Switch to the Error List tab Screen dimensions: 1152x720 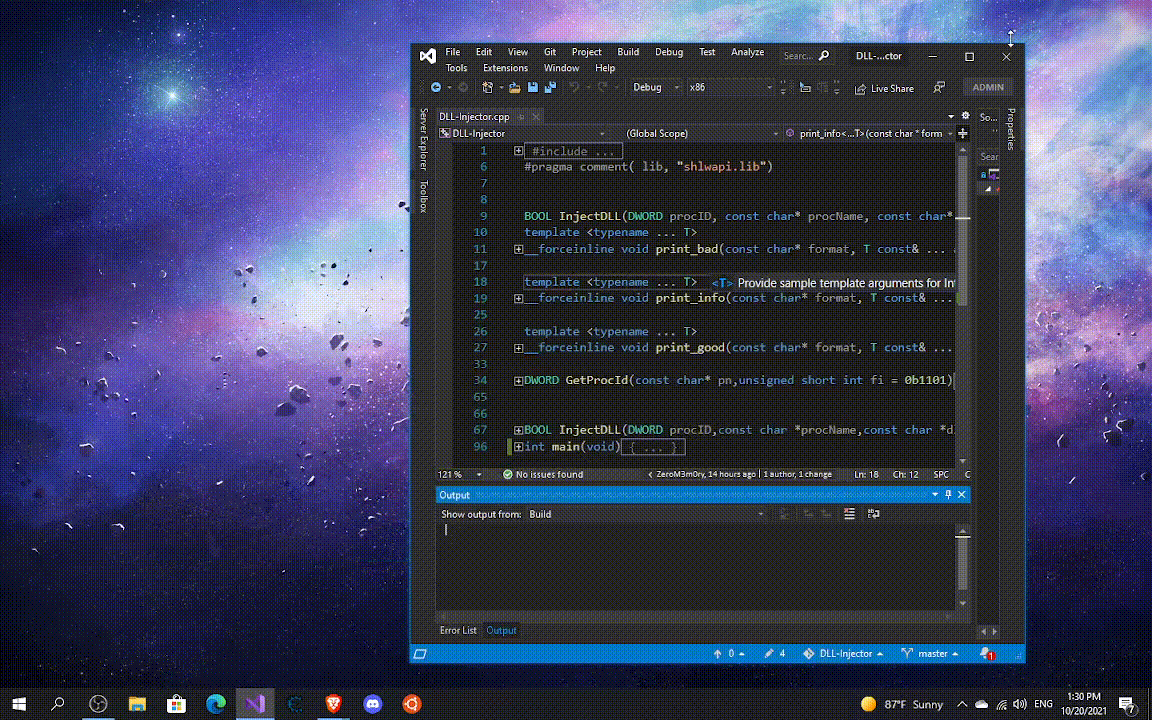458,630
